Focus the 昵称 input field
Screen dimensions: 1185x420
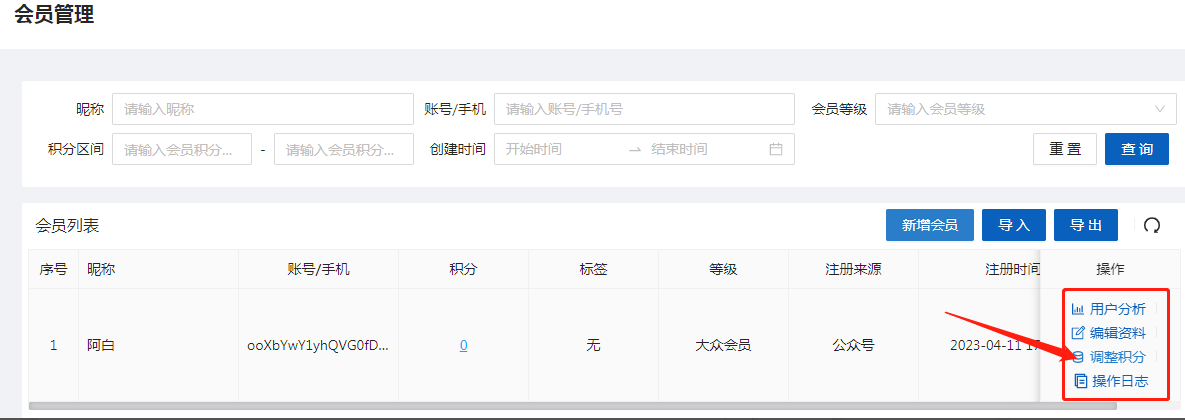pos(262,109)
